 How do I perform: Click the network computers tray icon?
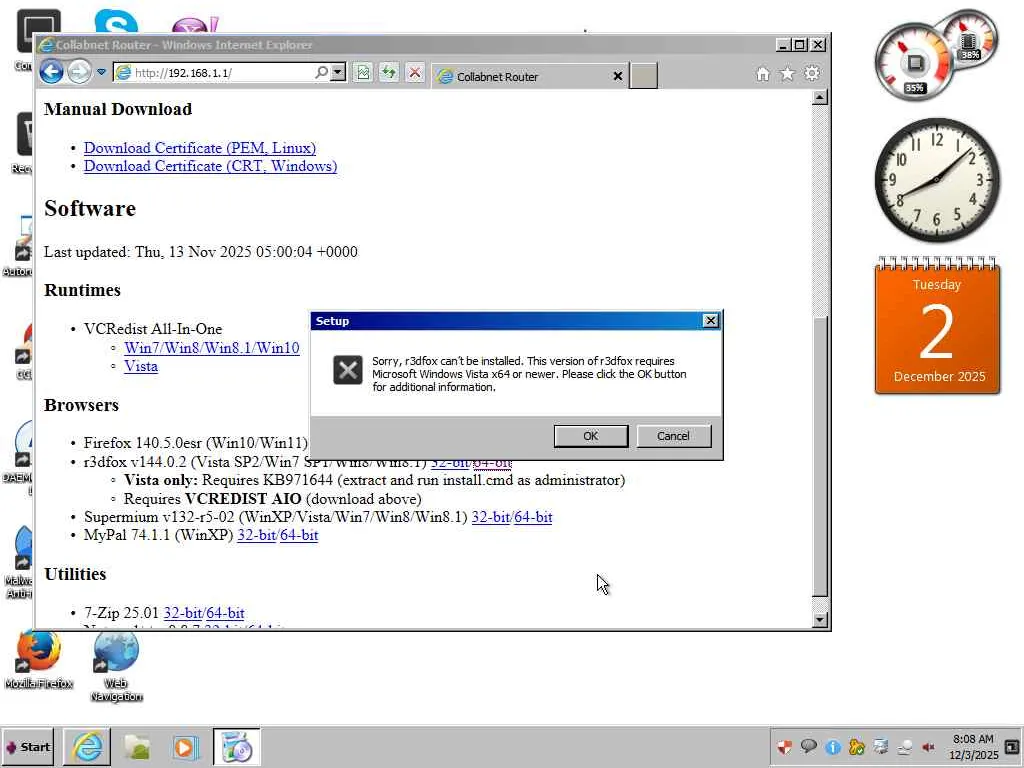pyautogui.click(x=880, y=746)
